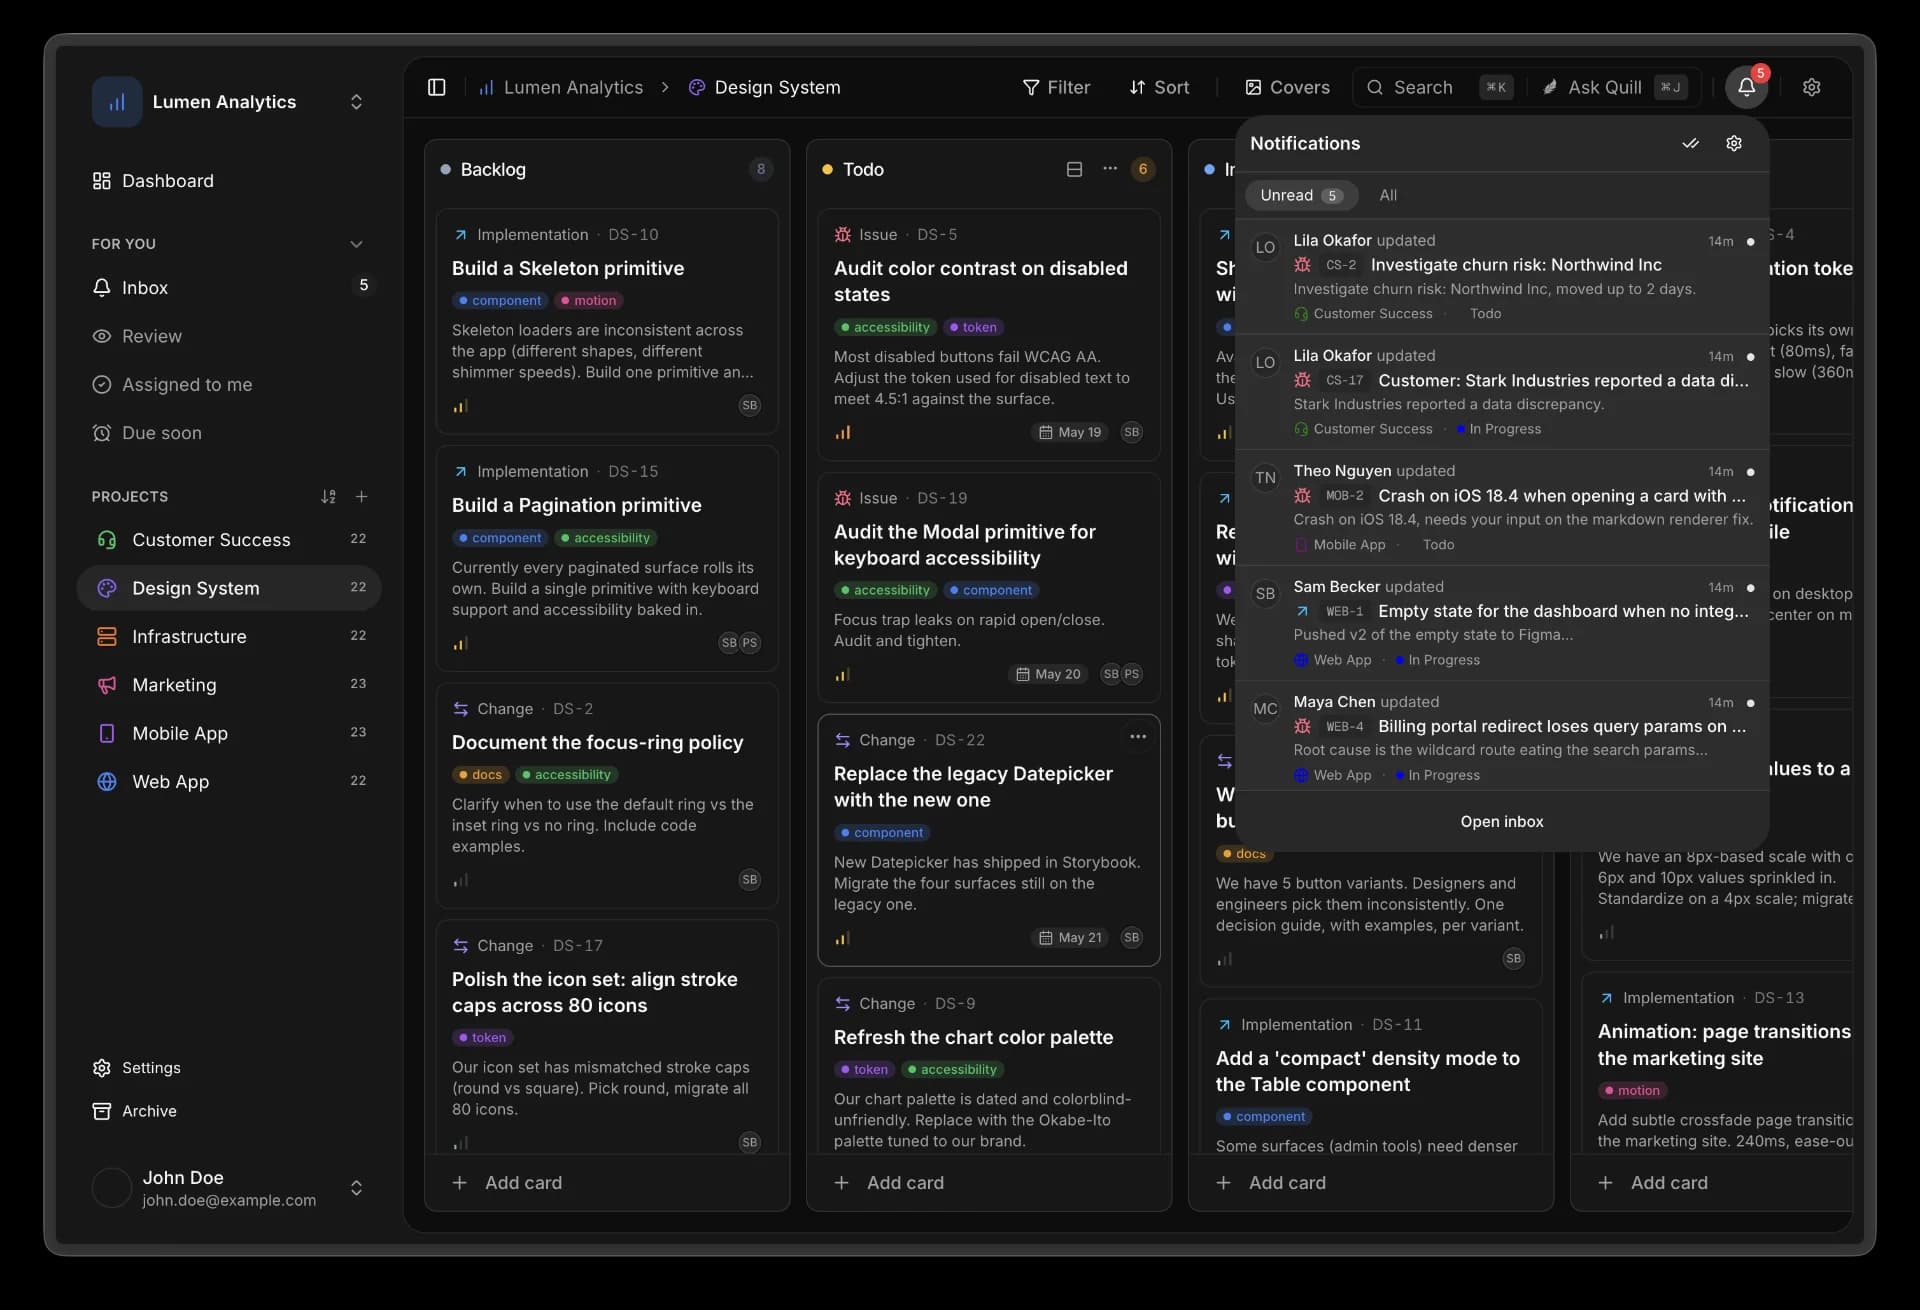Click priority bars on DS-5 card
This screenshot has width=1920, height=1310.
coord(842,432)
